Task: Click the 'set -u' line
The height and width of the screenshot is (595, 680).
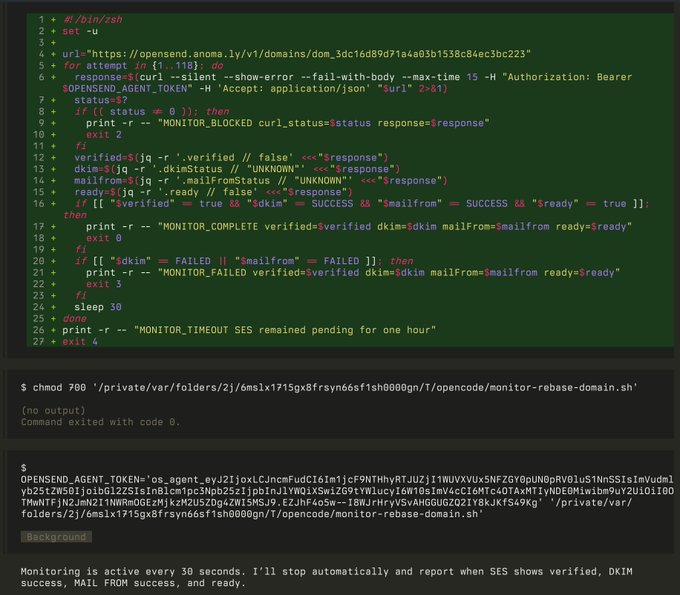Action: [80, 31]
